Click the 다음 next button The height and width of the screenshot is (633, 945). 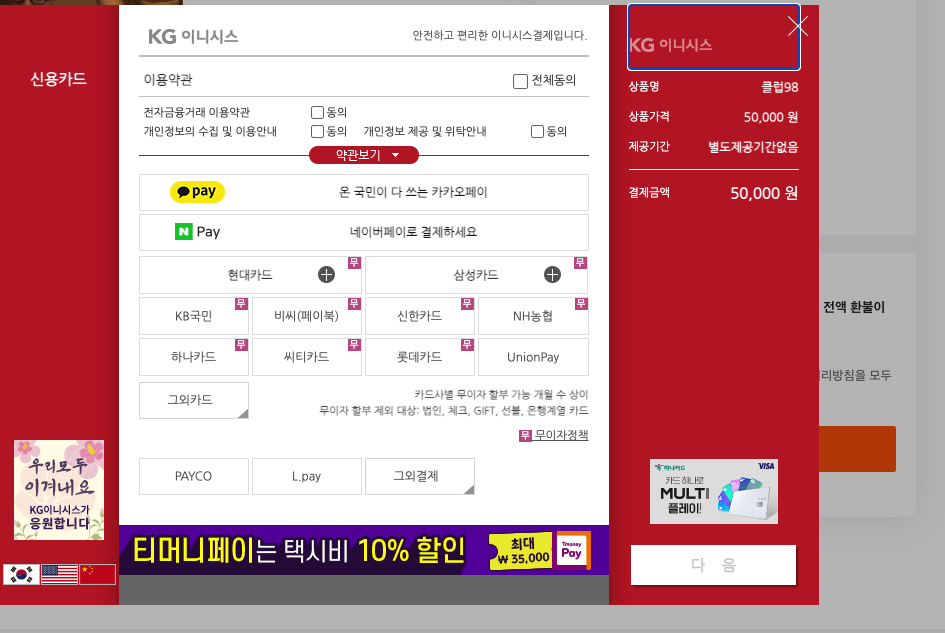click(x=714, y=565)
